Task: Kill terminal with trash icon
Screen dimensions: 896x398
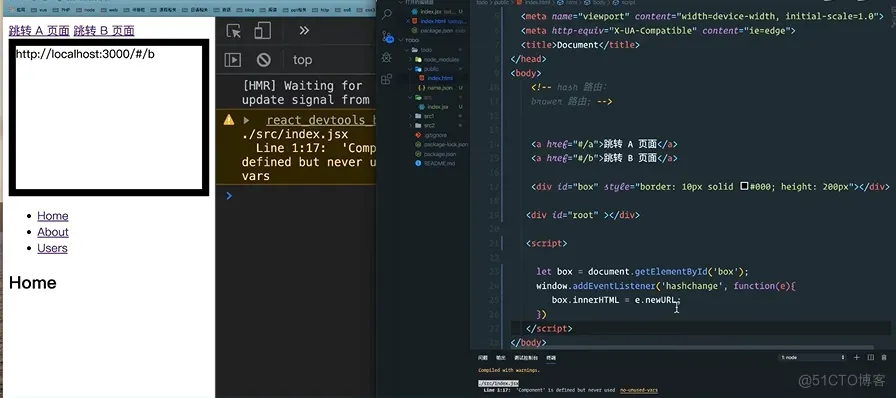Action: pos(884,357)
